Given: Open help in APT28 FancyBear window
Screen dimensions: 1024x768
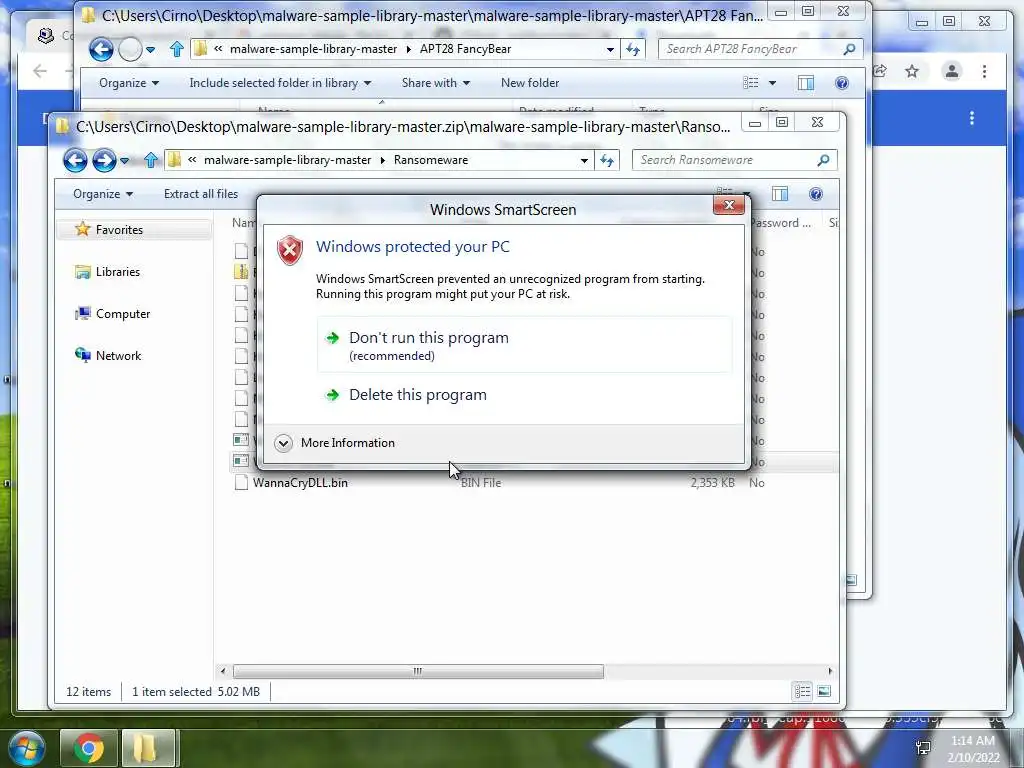Looking at the screenshot, I should pyautogui.click(x=842, y=83).
